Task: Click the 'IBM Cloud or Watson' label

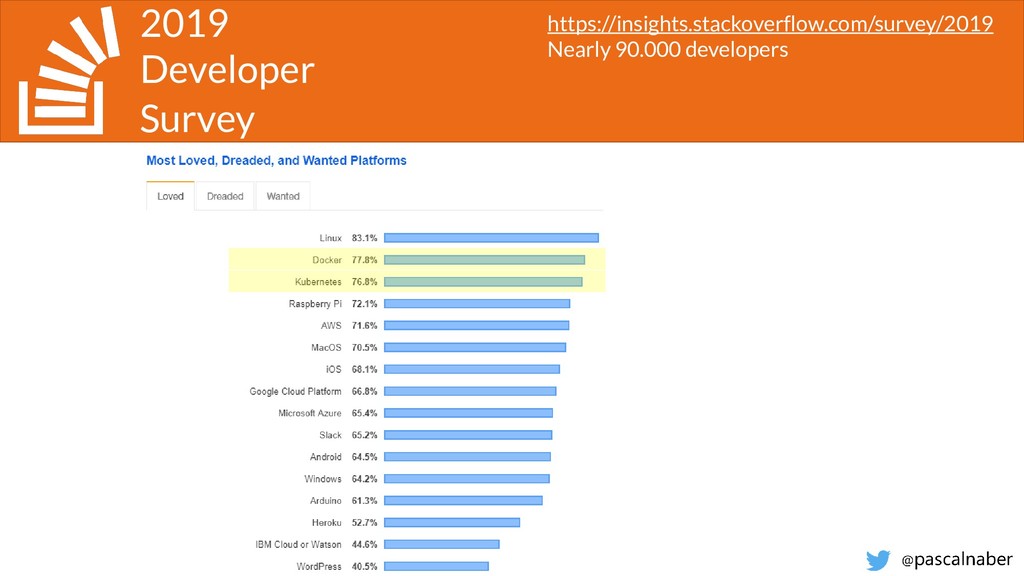Action: click(x=298, y=544)
